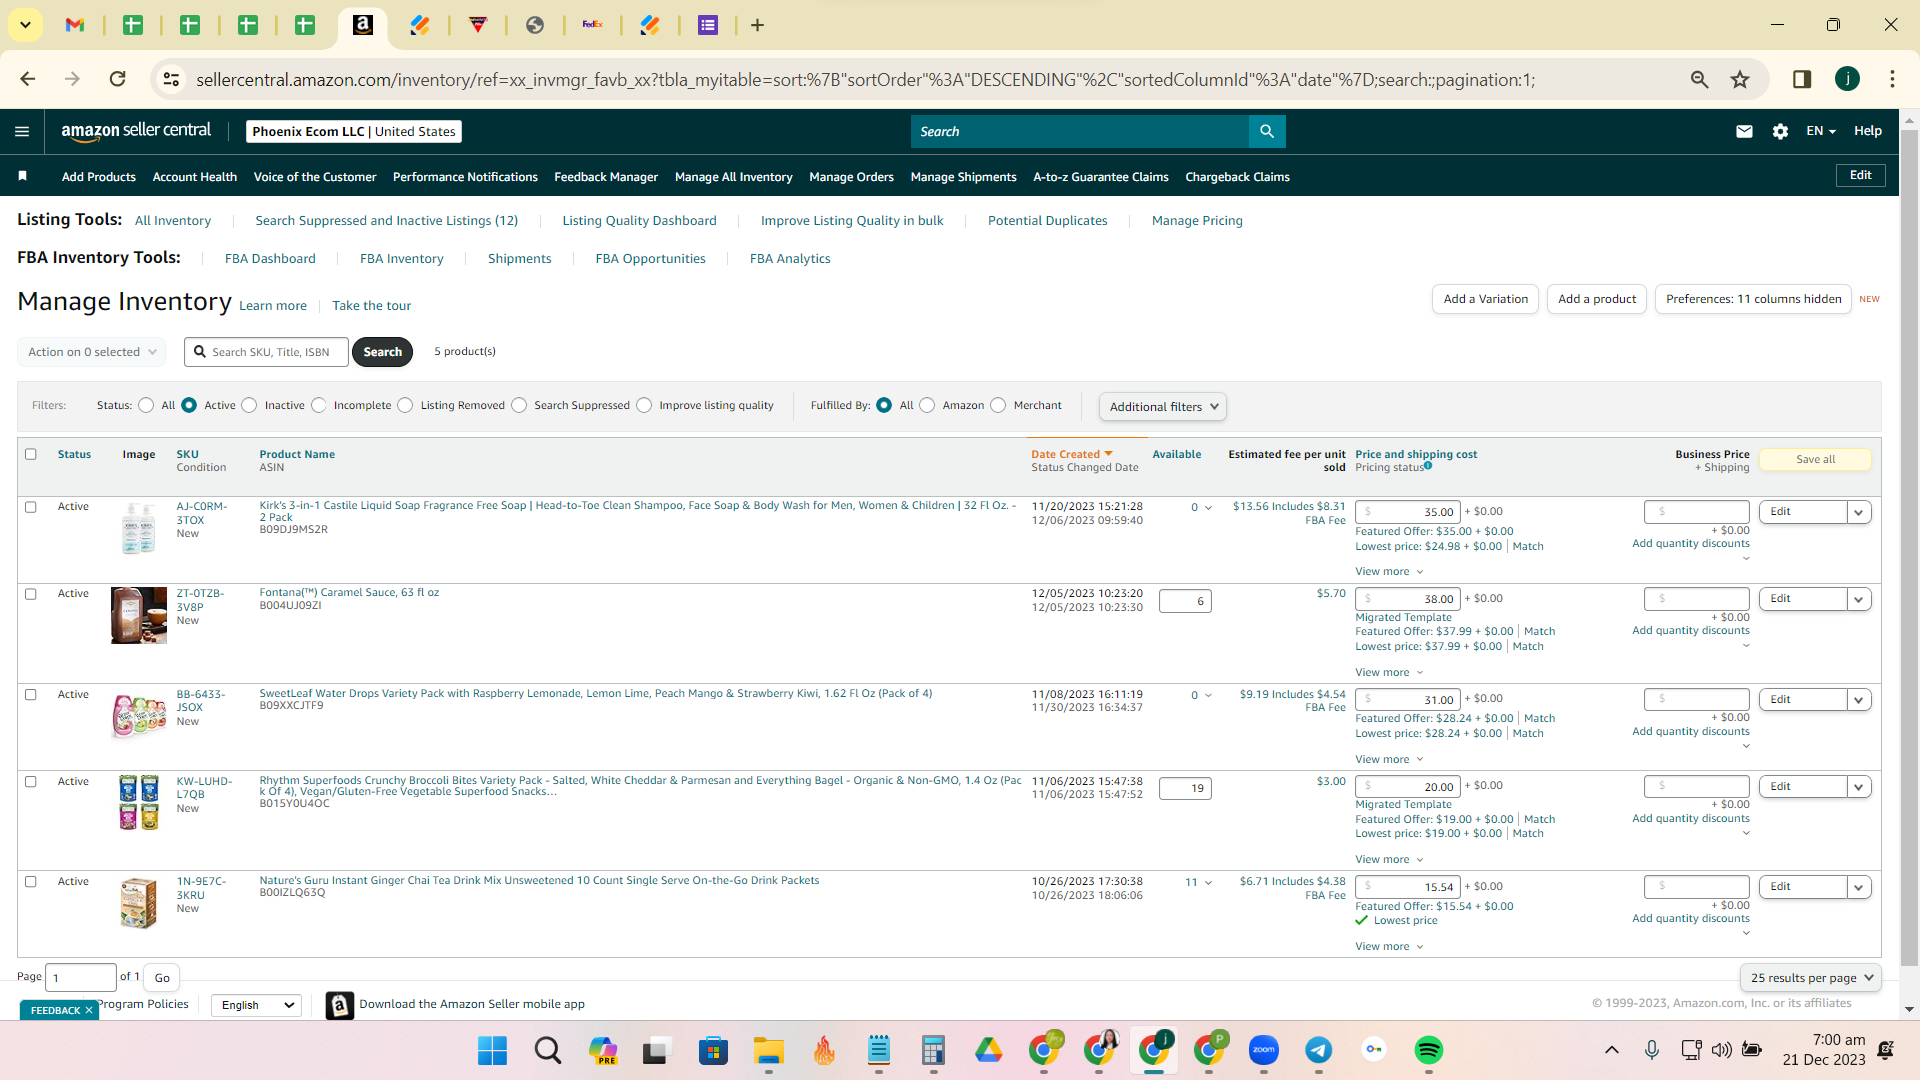
Task: Check the Kirk's Castile Soap row checkbox
Action: click(x=31, y=507)
